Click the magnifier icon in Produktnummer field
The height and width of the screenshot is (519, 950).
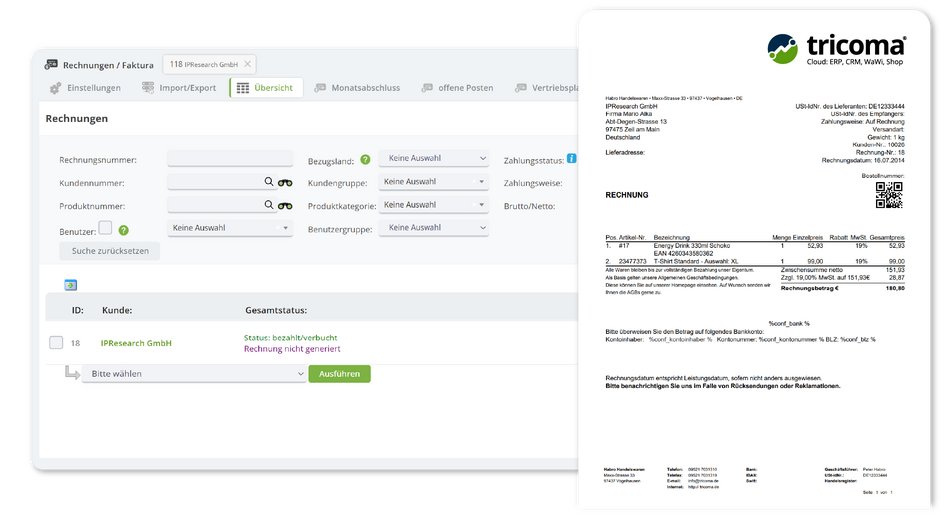coord(268,205)
